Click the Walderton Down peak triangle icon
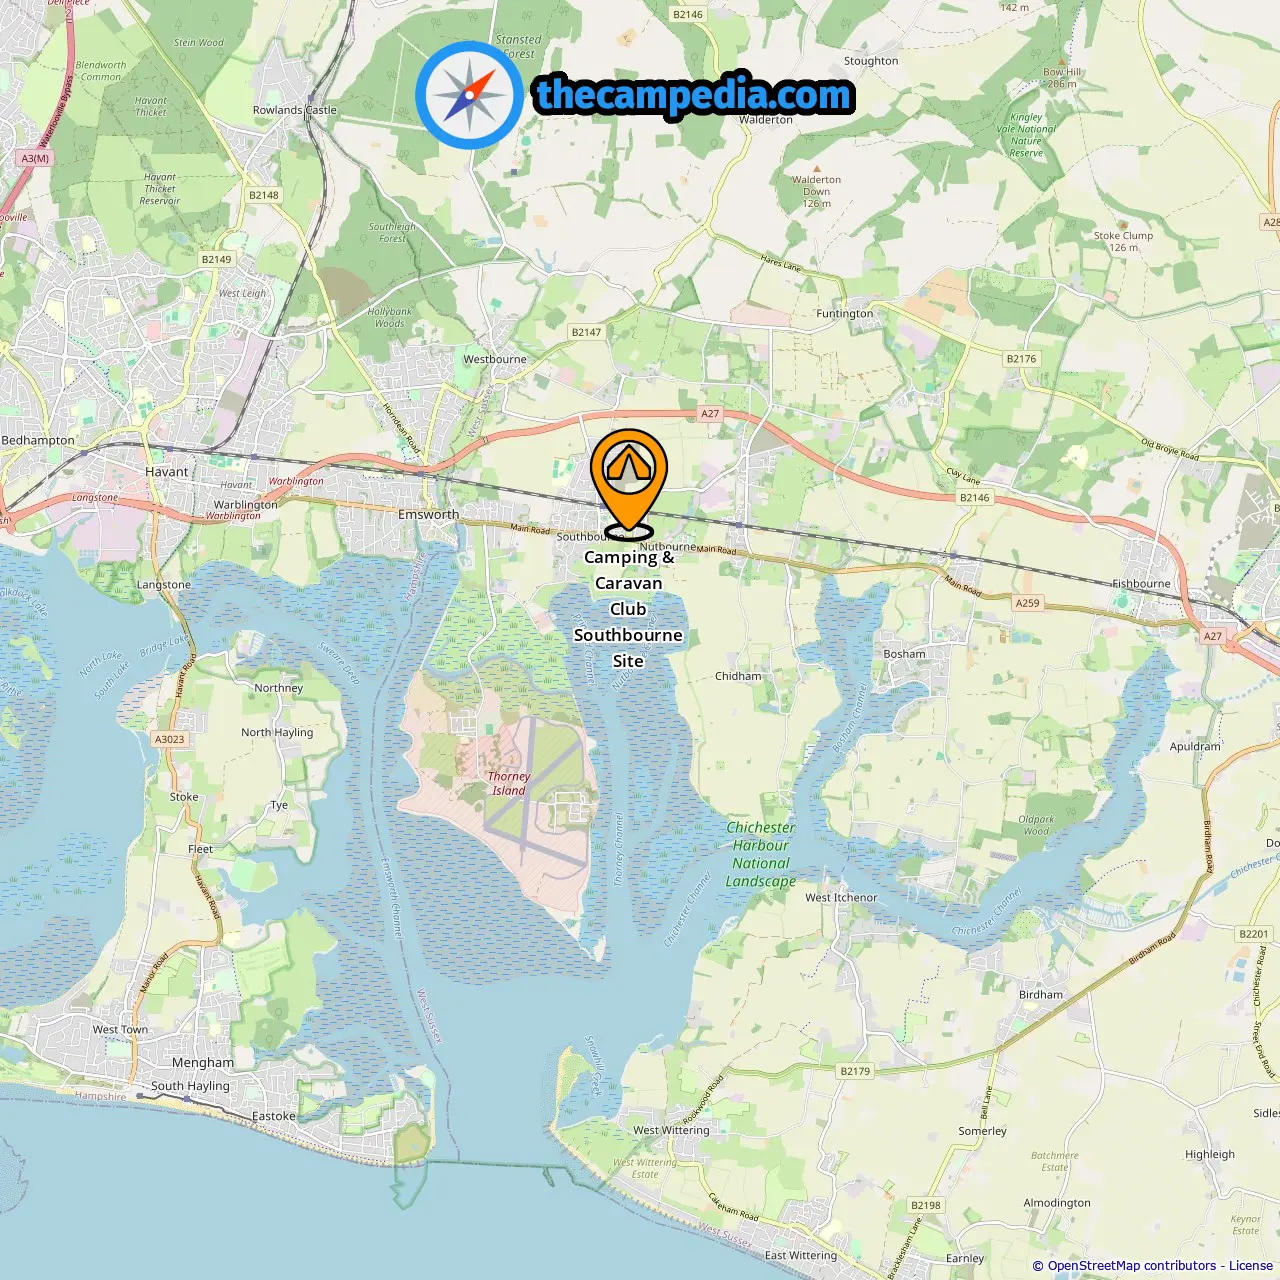Screen dimensions: 1280x1280 click(816, 169)
